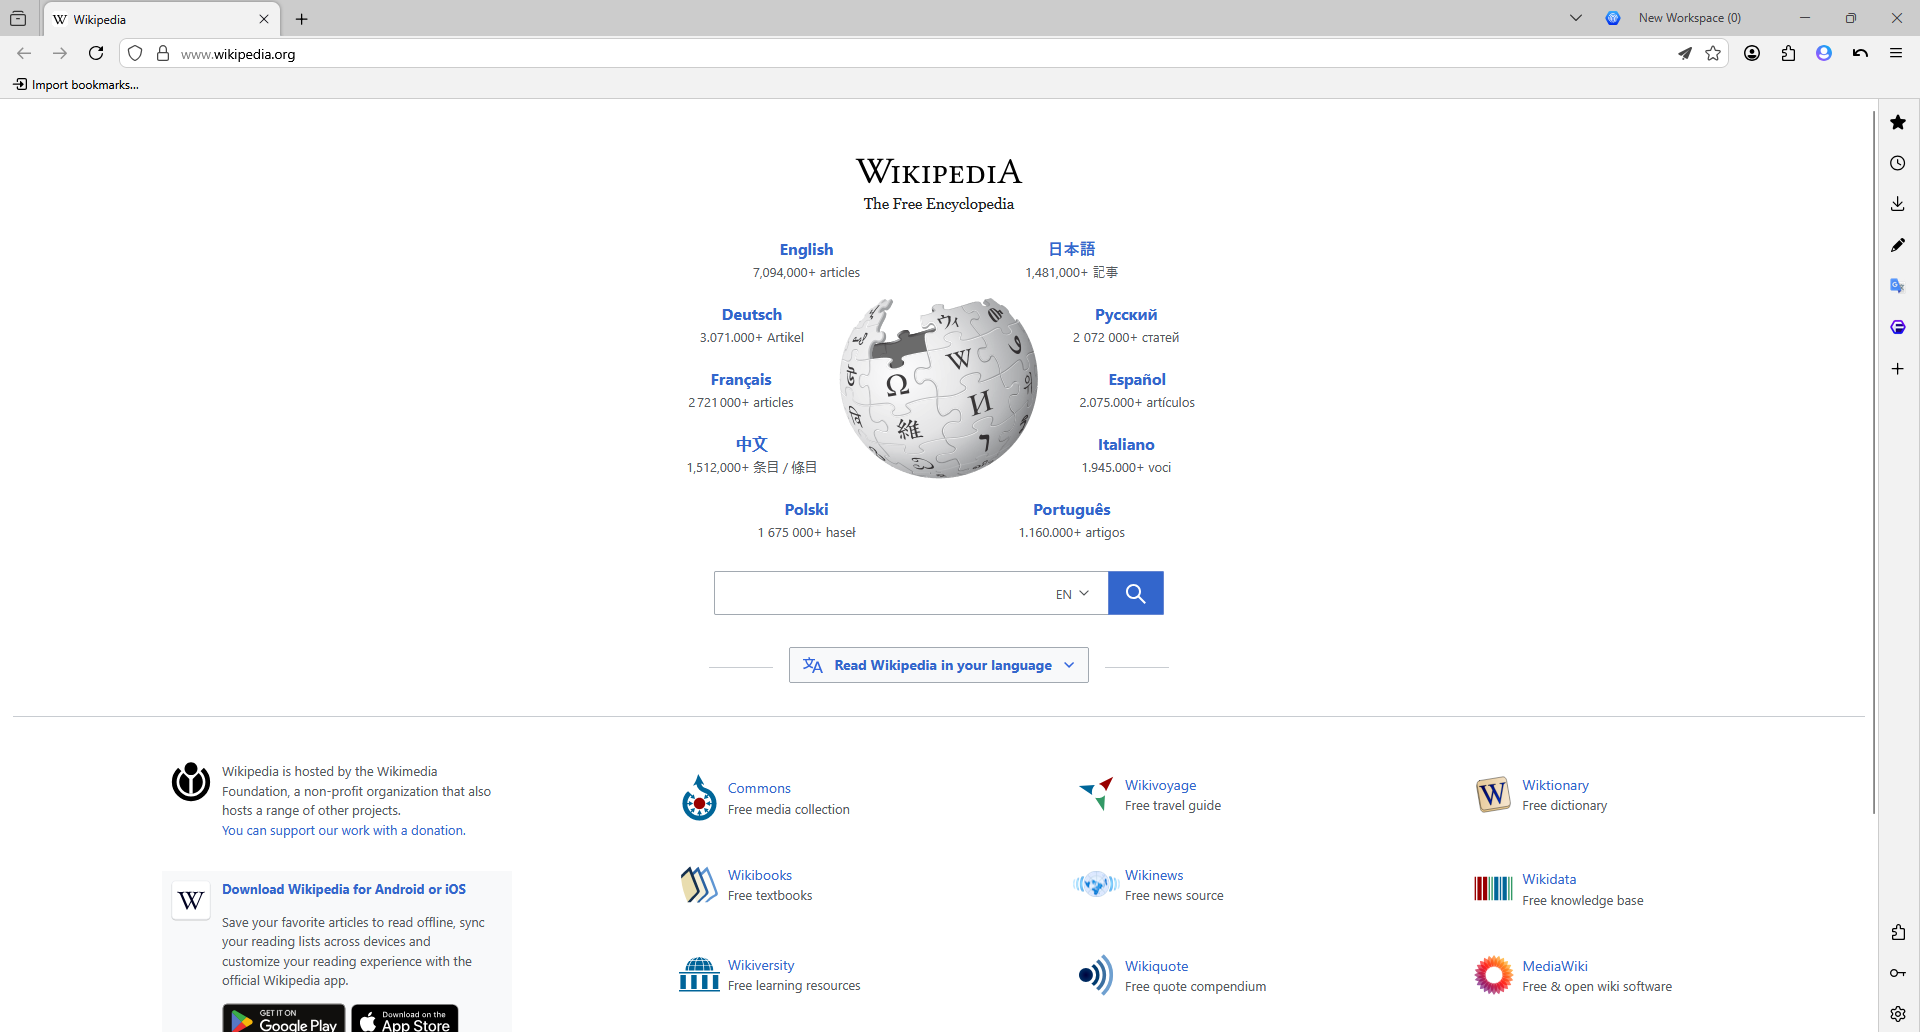The image size is (1920, 1032).
Task: Click the Wikibooks logo icon
Action: (699, 885)
